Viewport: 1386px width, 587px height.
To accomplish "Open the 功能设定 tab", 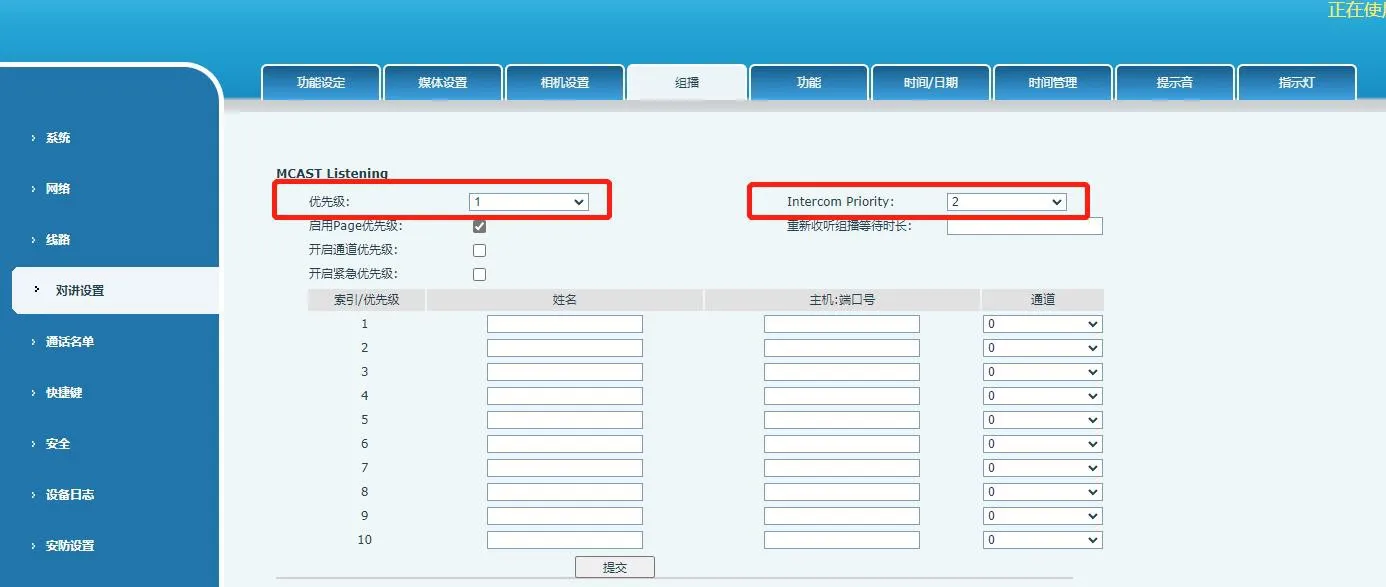I will pos(321,83).
